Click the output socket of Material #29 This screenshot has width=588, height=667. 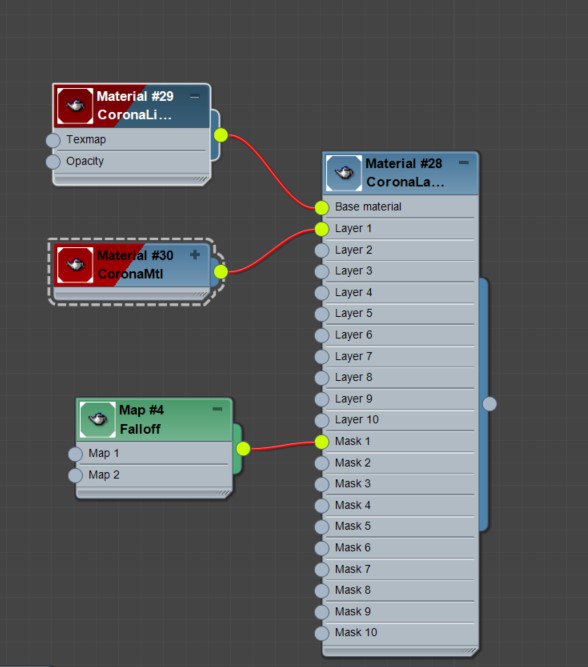click(221, 135)
